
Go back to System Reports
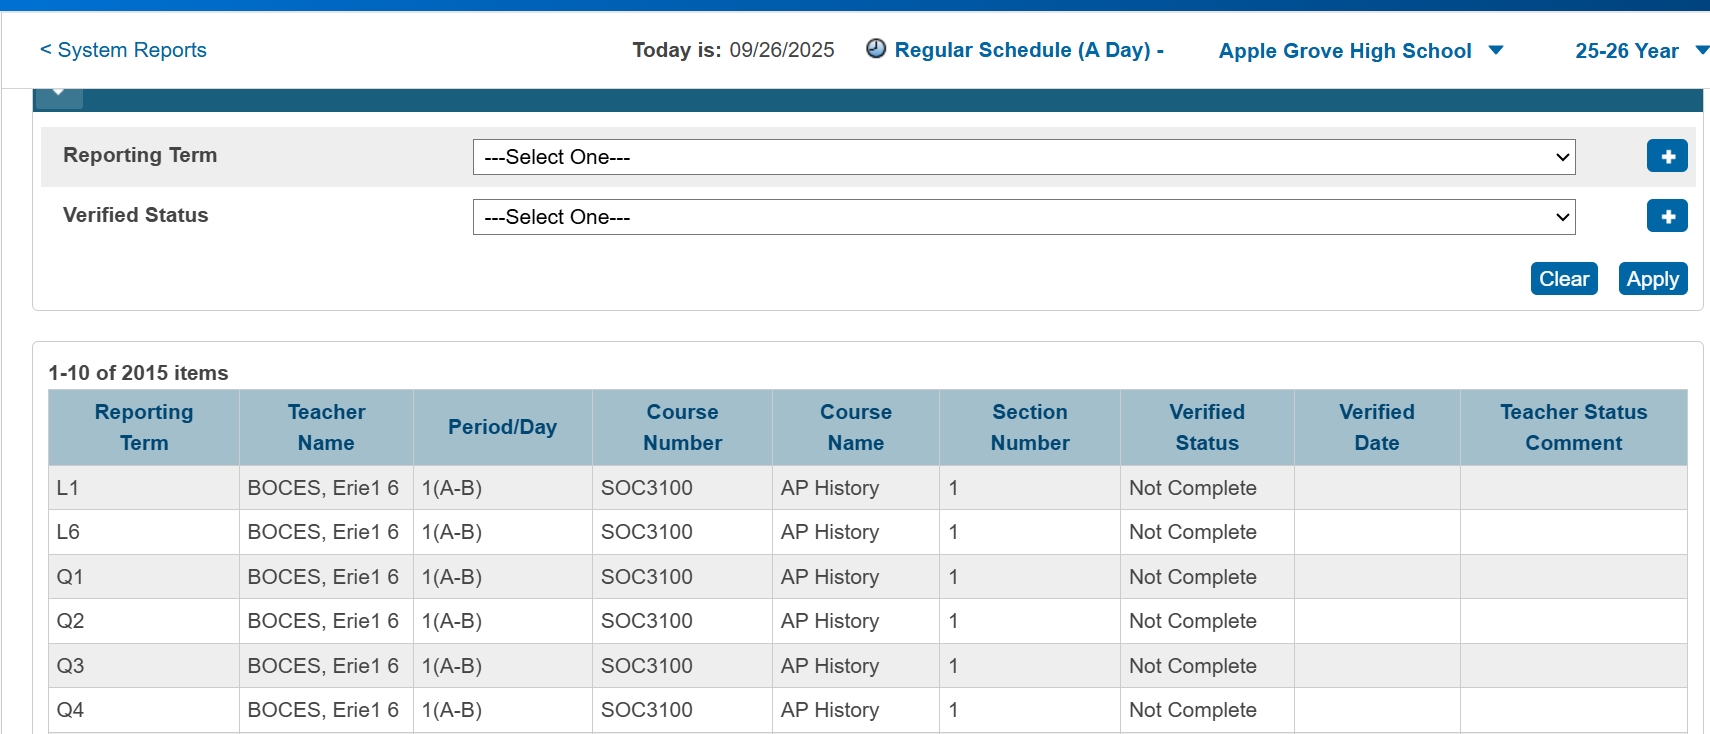(x=123, y=50)
